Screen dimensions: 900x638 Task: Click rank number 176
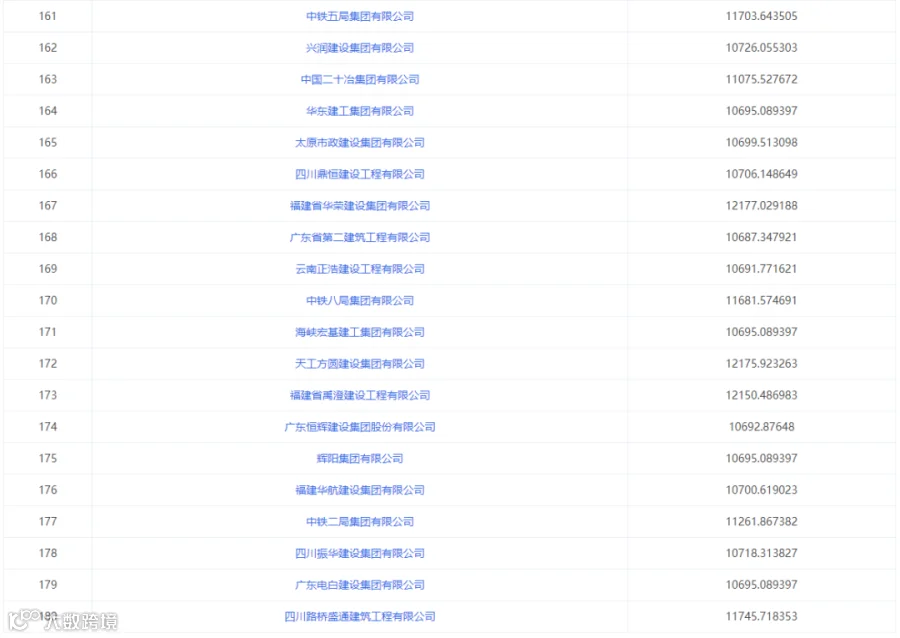(x=48, y=489)
